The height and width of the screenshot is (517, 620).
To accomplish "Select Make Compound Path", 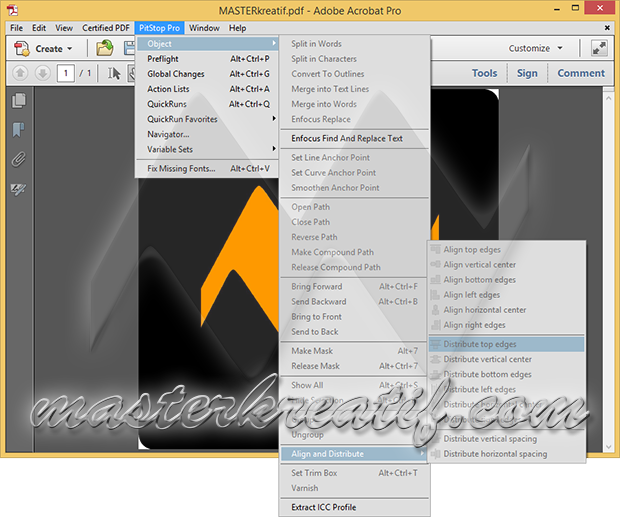I will coord(354,252).
